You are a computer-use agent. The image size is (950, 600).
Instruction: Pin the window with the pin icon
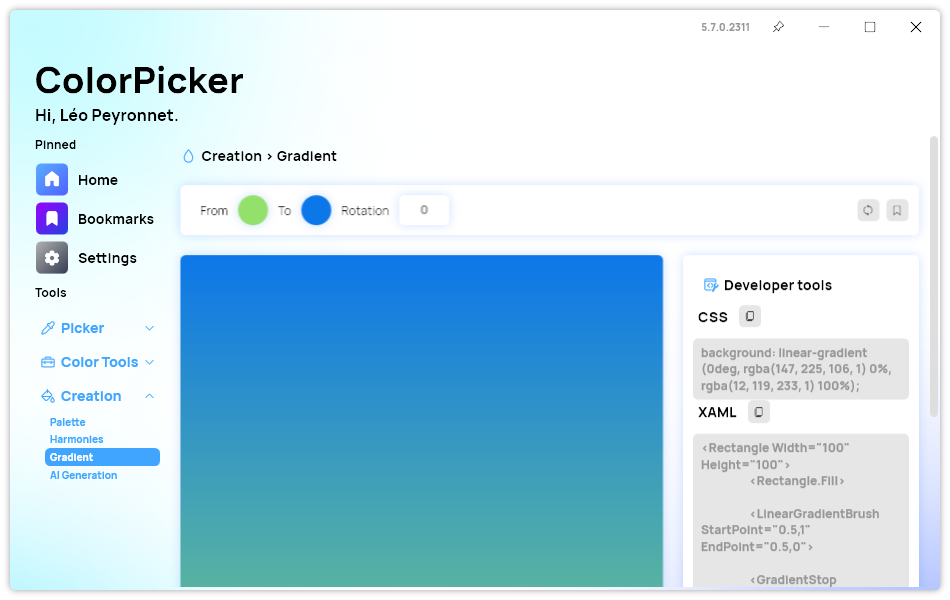click(x=778, y=27)
